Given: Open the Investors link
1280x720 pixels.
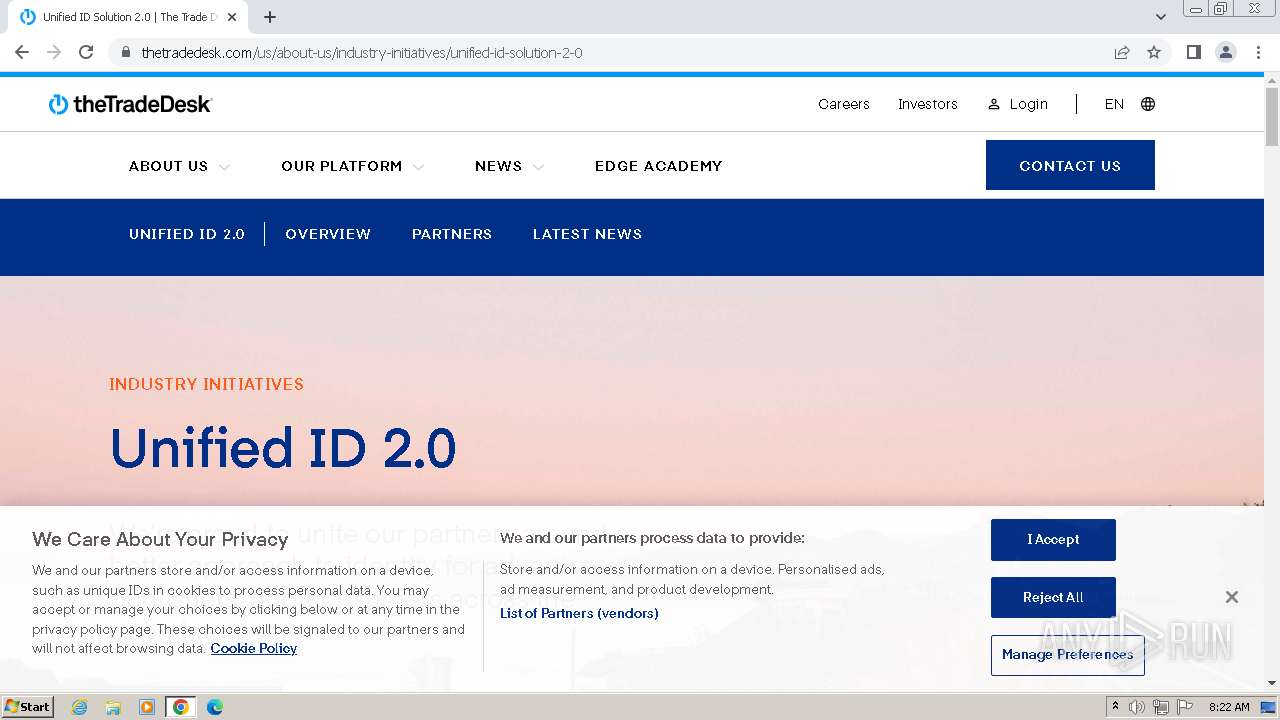Looking at the screenshot, I should [x=927, y=104].
